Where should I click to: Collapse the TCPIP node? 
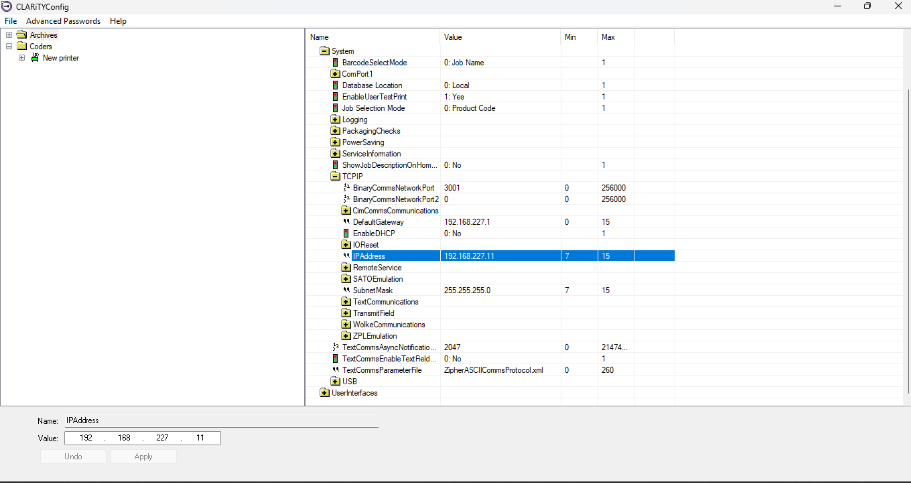coord(335,176)
